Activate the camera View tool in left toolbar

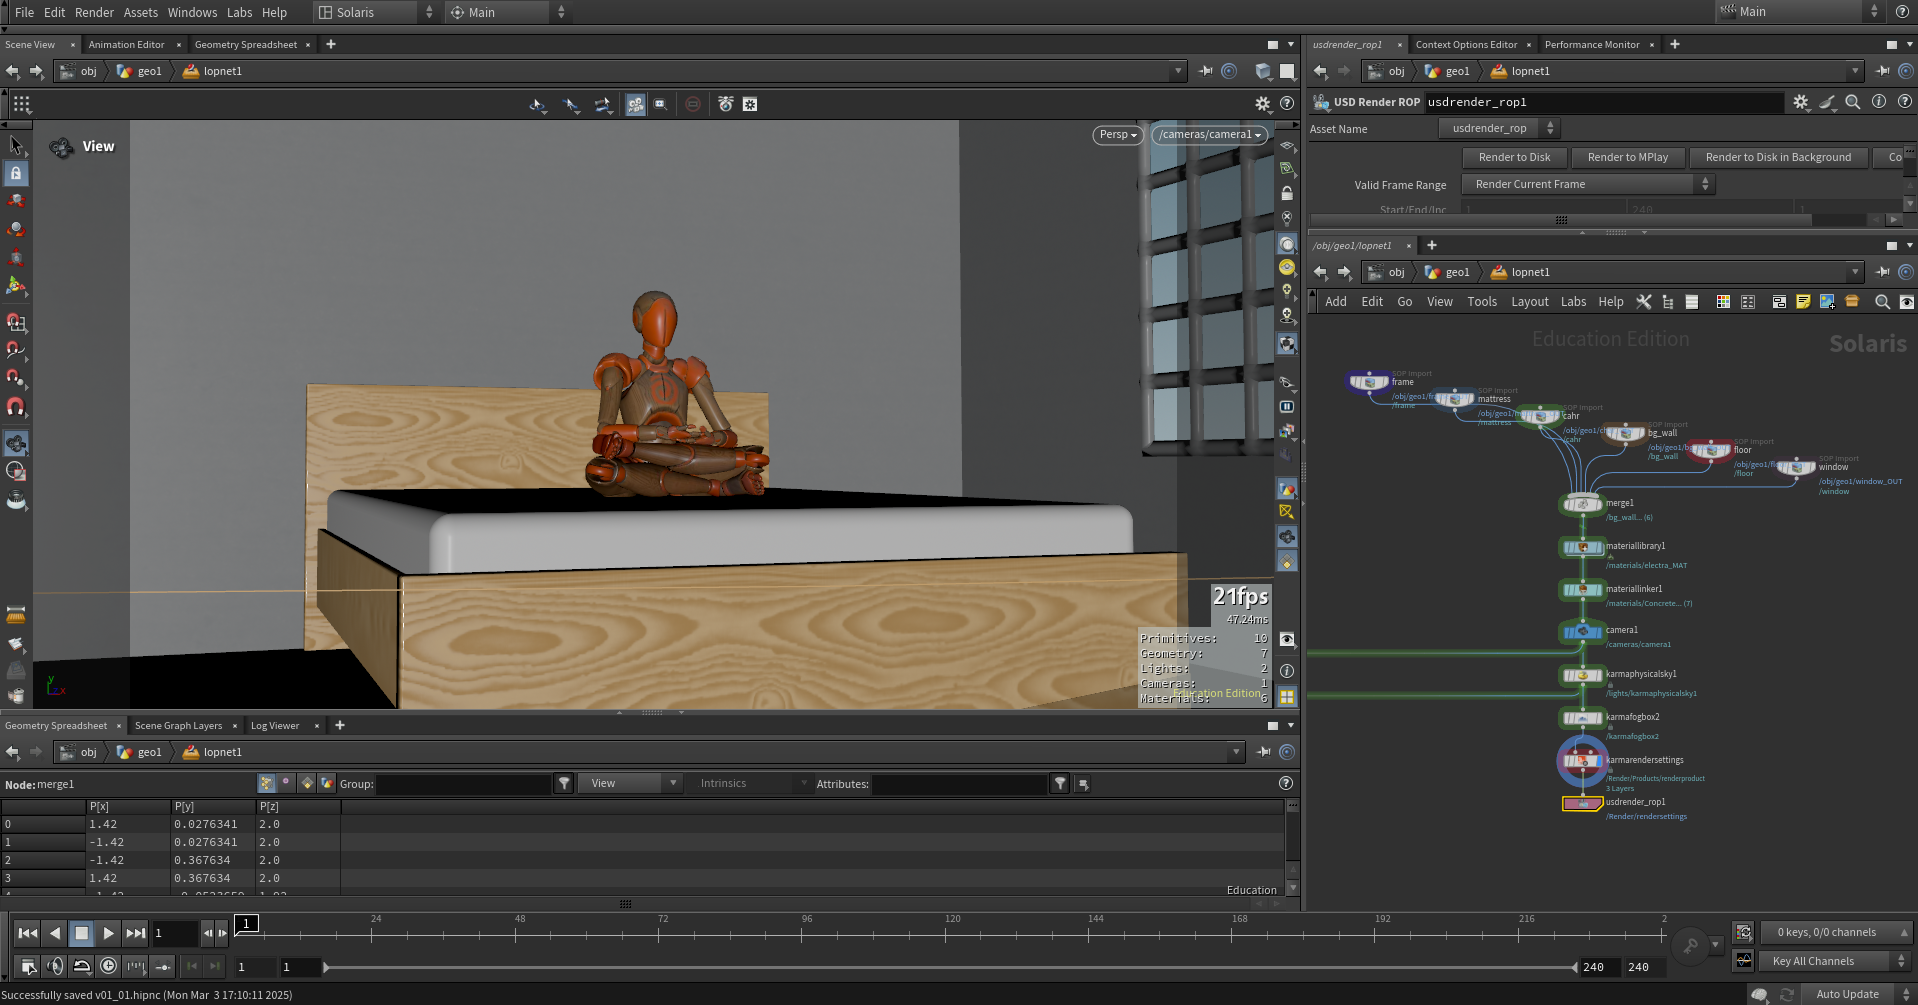point(16,443)
